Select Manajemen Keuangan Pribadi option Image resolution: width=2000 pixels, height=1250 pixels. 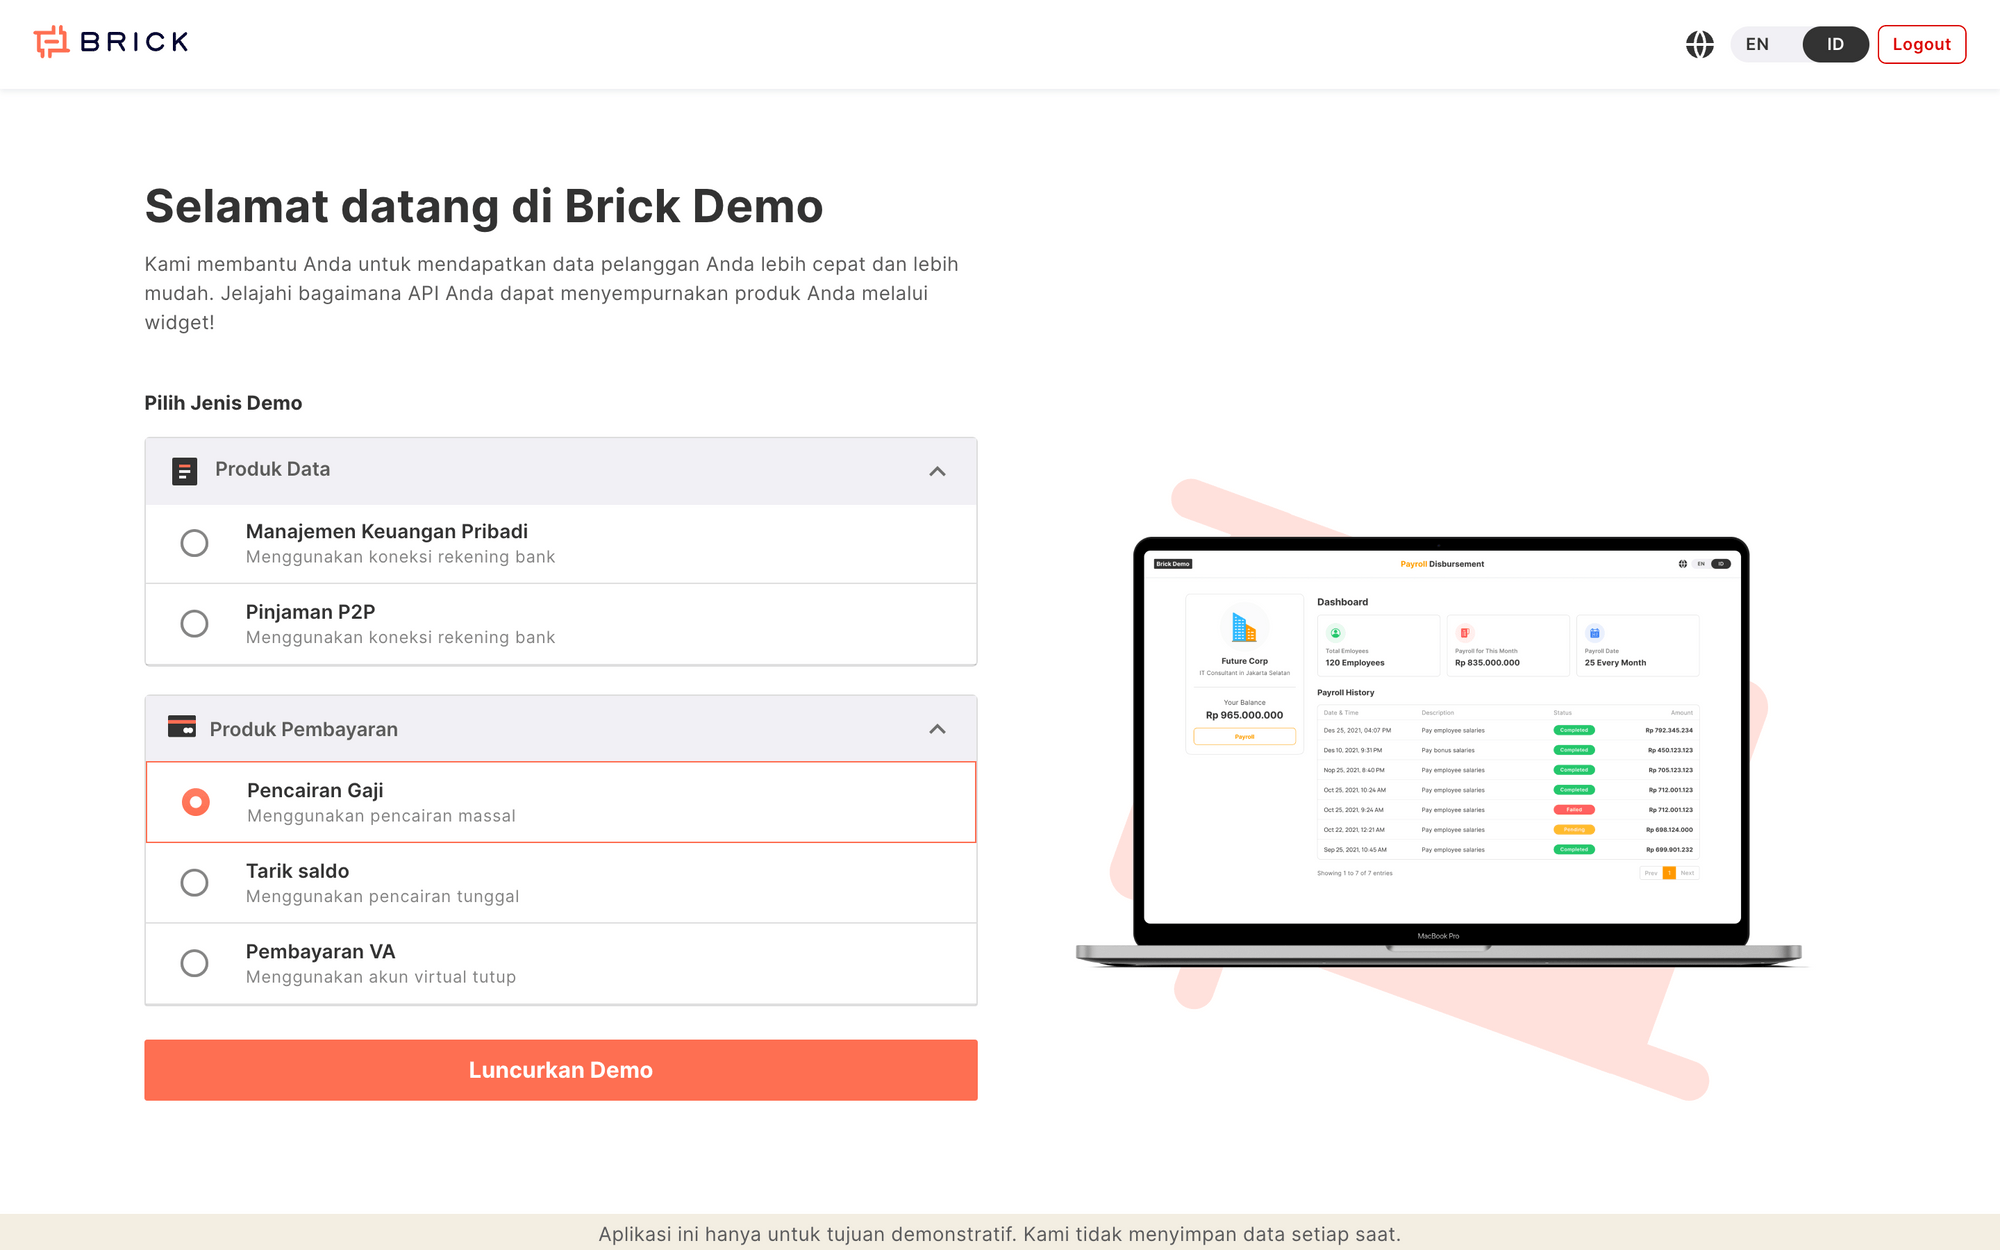(195, 543)
